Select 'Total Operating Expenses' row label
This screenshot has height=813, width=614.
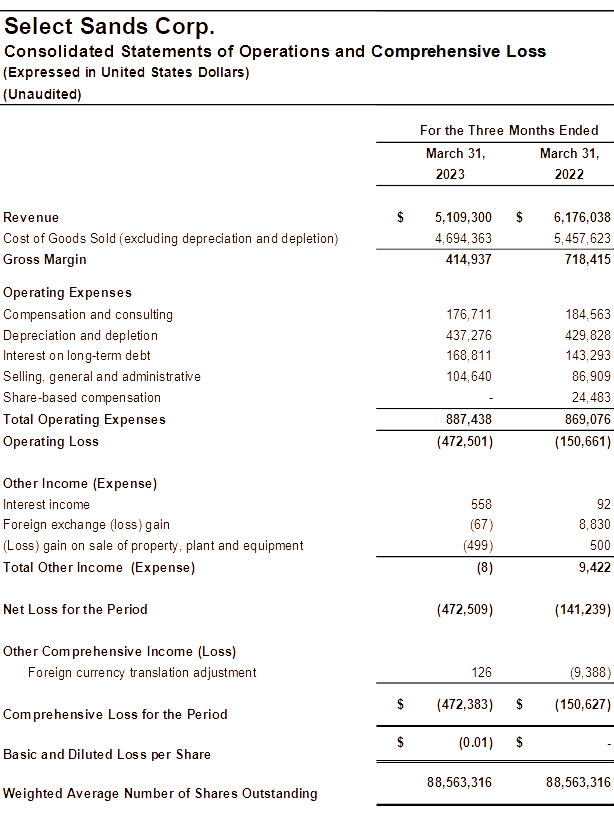pos(85,419)
